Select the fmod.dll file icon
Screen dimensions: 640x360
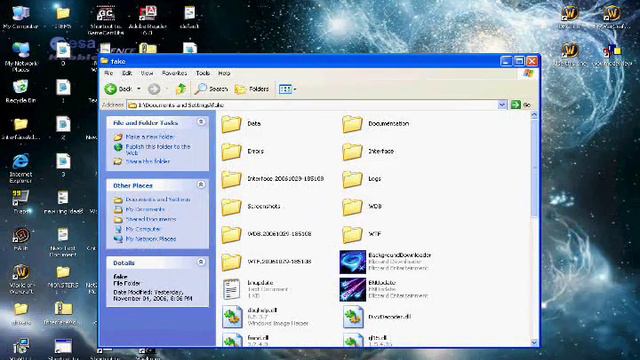pyautogui.click(x=232, y=340)
